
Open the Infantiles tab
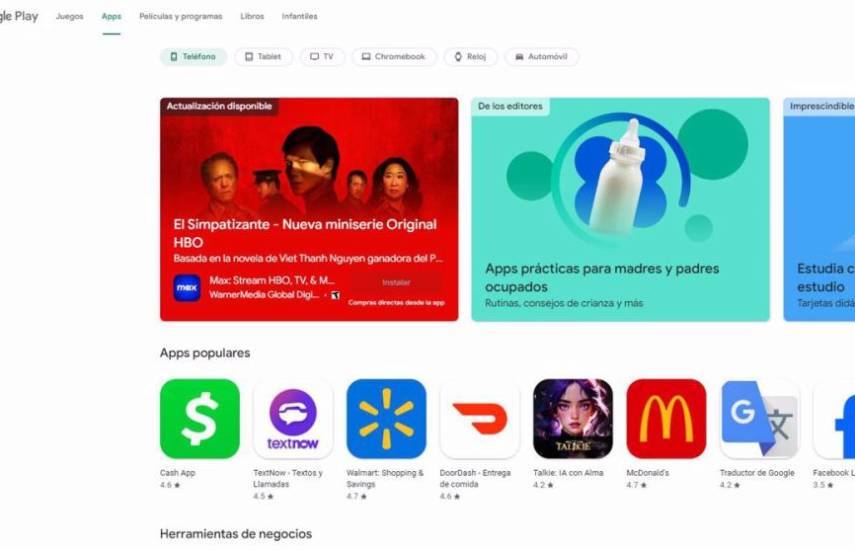coord(299,16)
